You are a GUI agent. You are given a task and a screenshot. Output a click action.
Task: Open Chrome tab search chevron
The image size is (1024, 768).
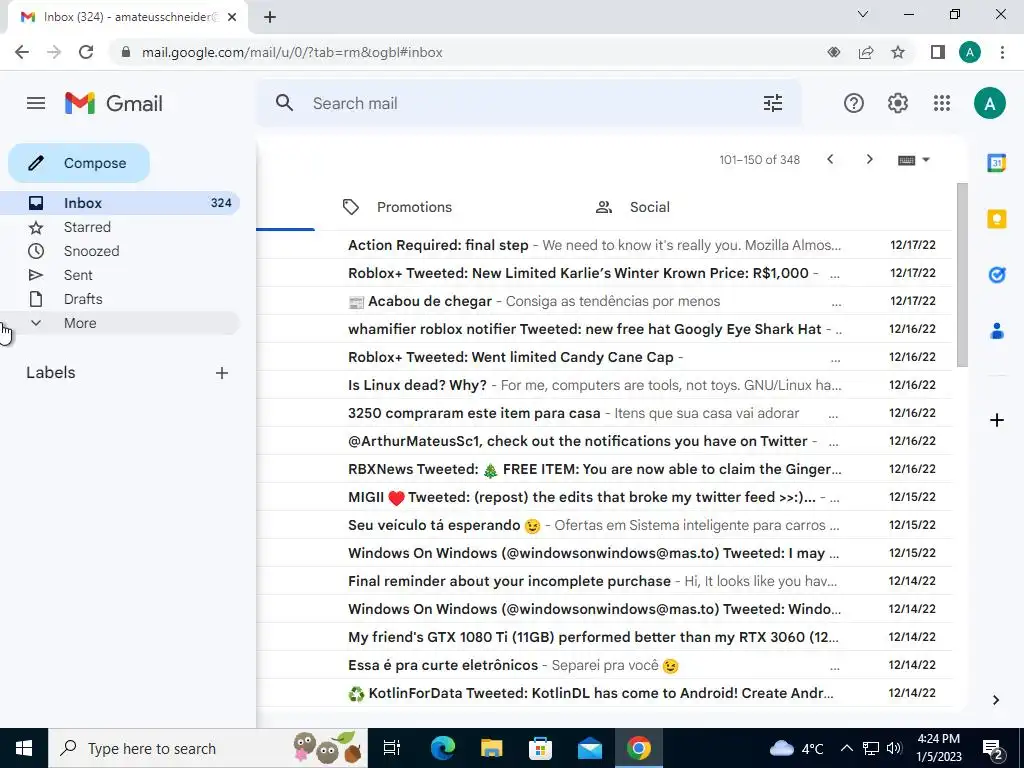coord(863,14)
